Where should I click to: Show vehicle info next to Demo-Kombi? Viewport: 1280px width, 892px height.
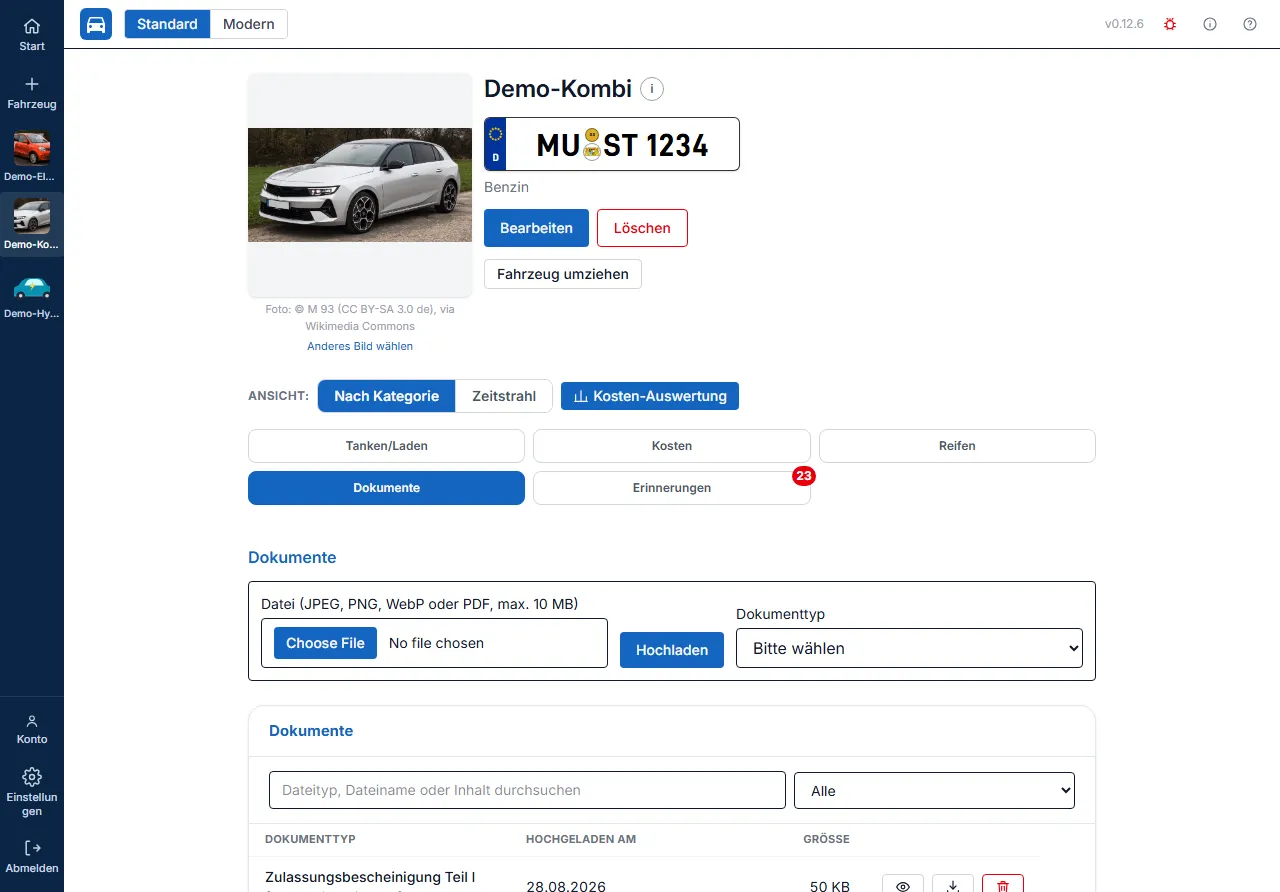(652, 89)
